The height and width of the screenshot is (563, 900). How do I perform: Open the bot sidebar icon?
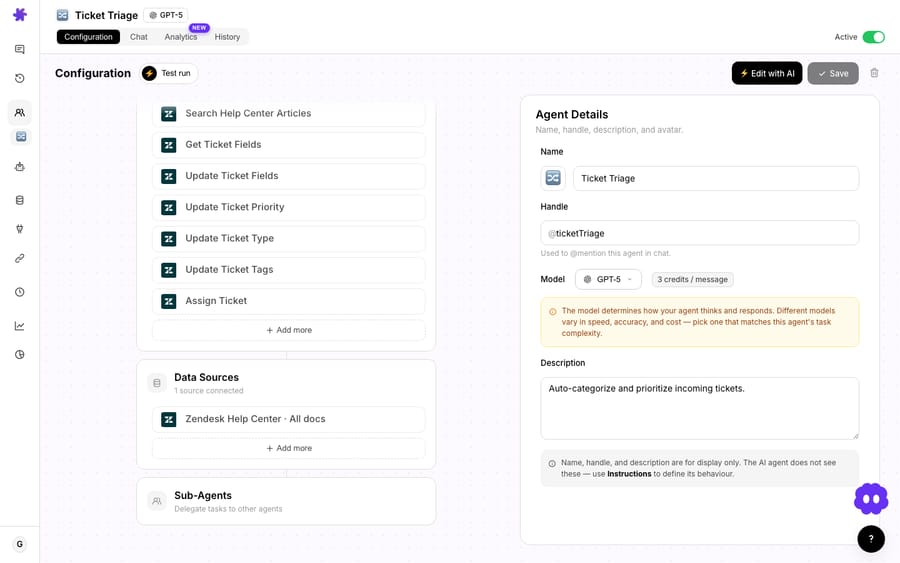pos(20,167)
